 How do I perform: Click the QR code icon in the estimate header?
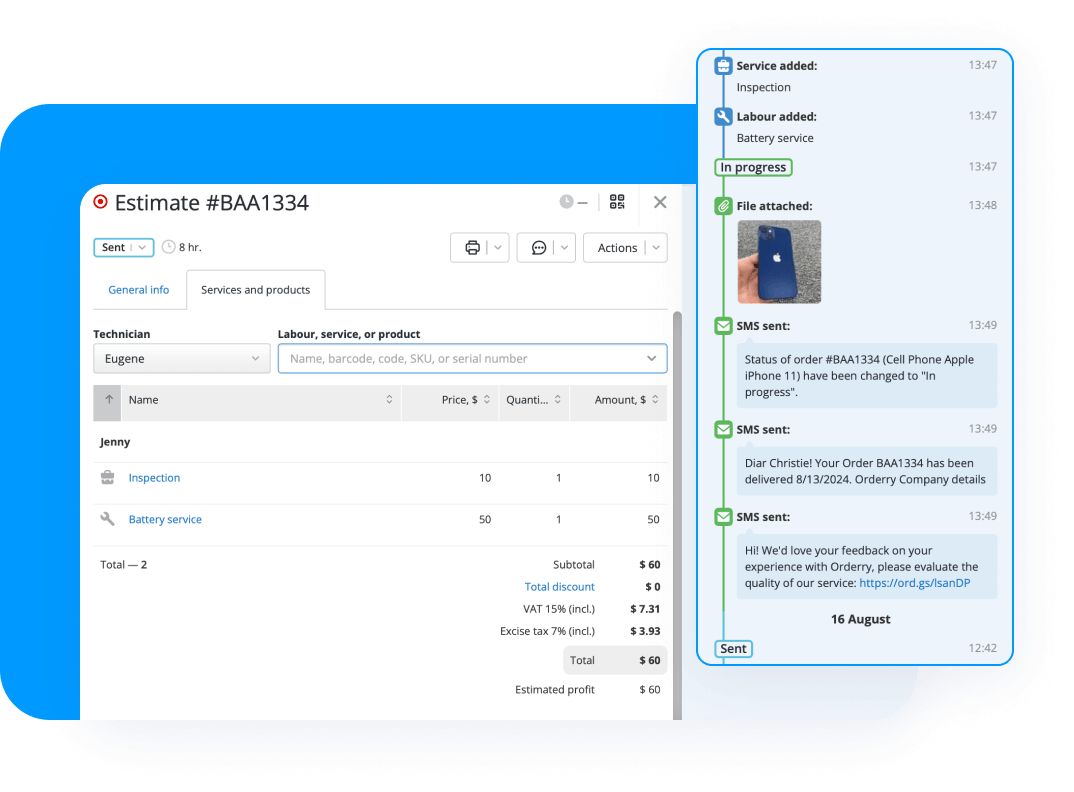pos(616,202)
